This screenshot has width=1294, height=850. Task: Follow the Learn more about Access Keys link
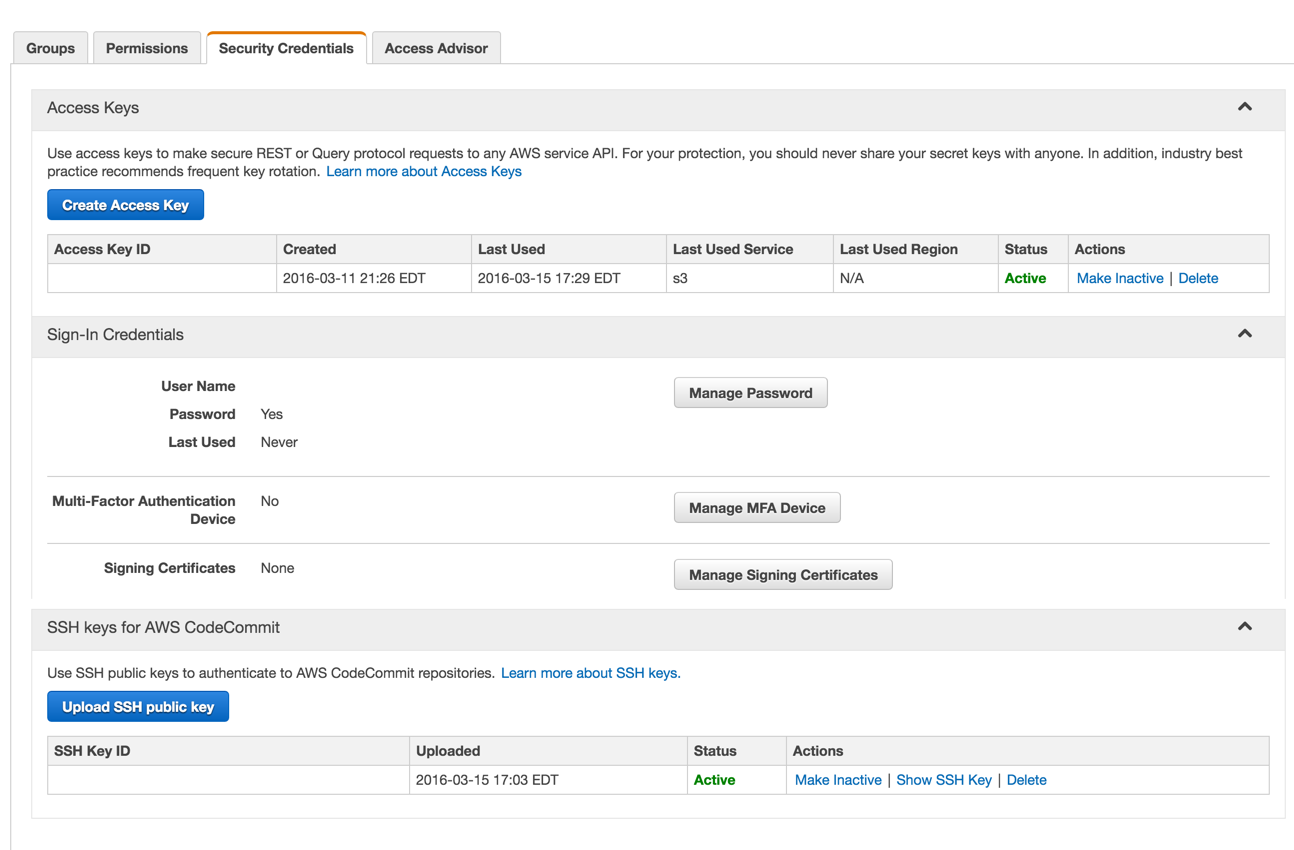424,171
